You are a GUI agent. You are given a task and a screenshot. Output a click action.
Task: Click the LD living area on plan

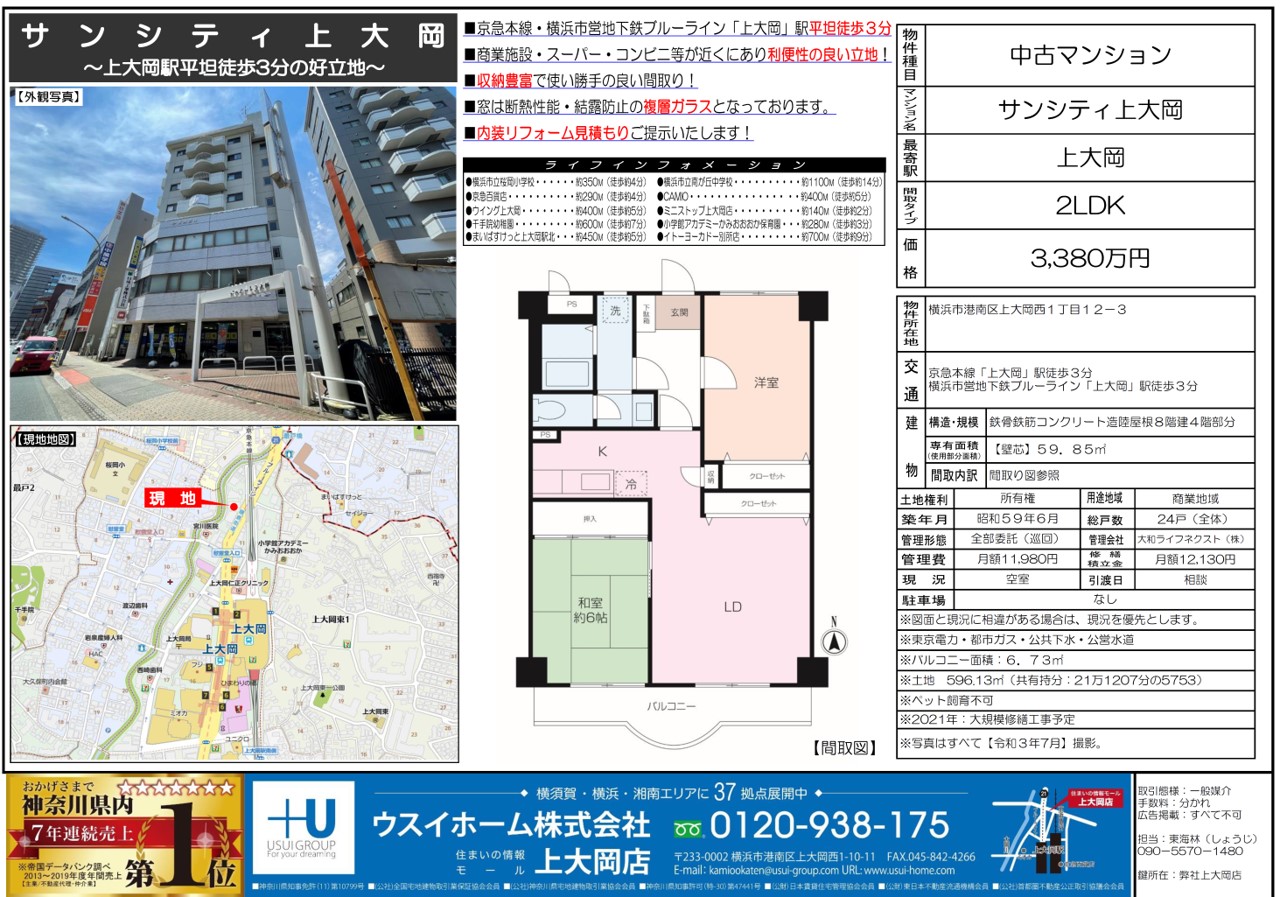(x=733, y=605)
